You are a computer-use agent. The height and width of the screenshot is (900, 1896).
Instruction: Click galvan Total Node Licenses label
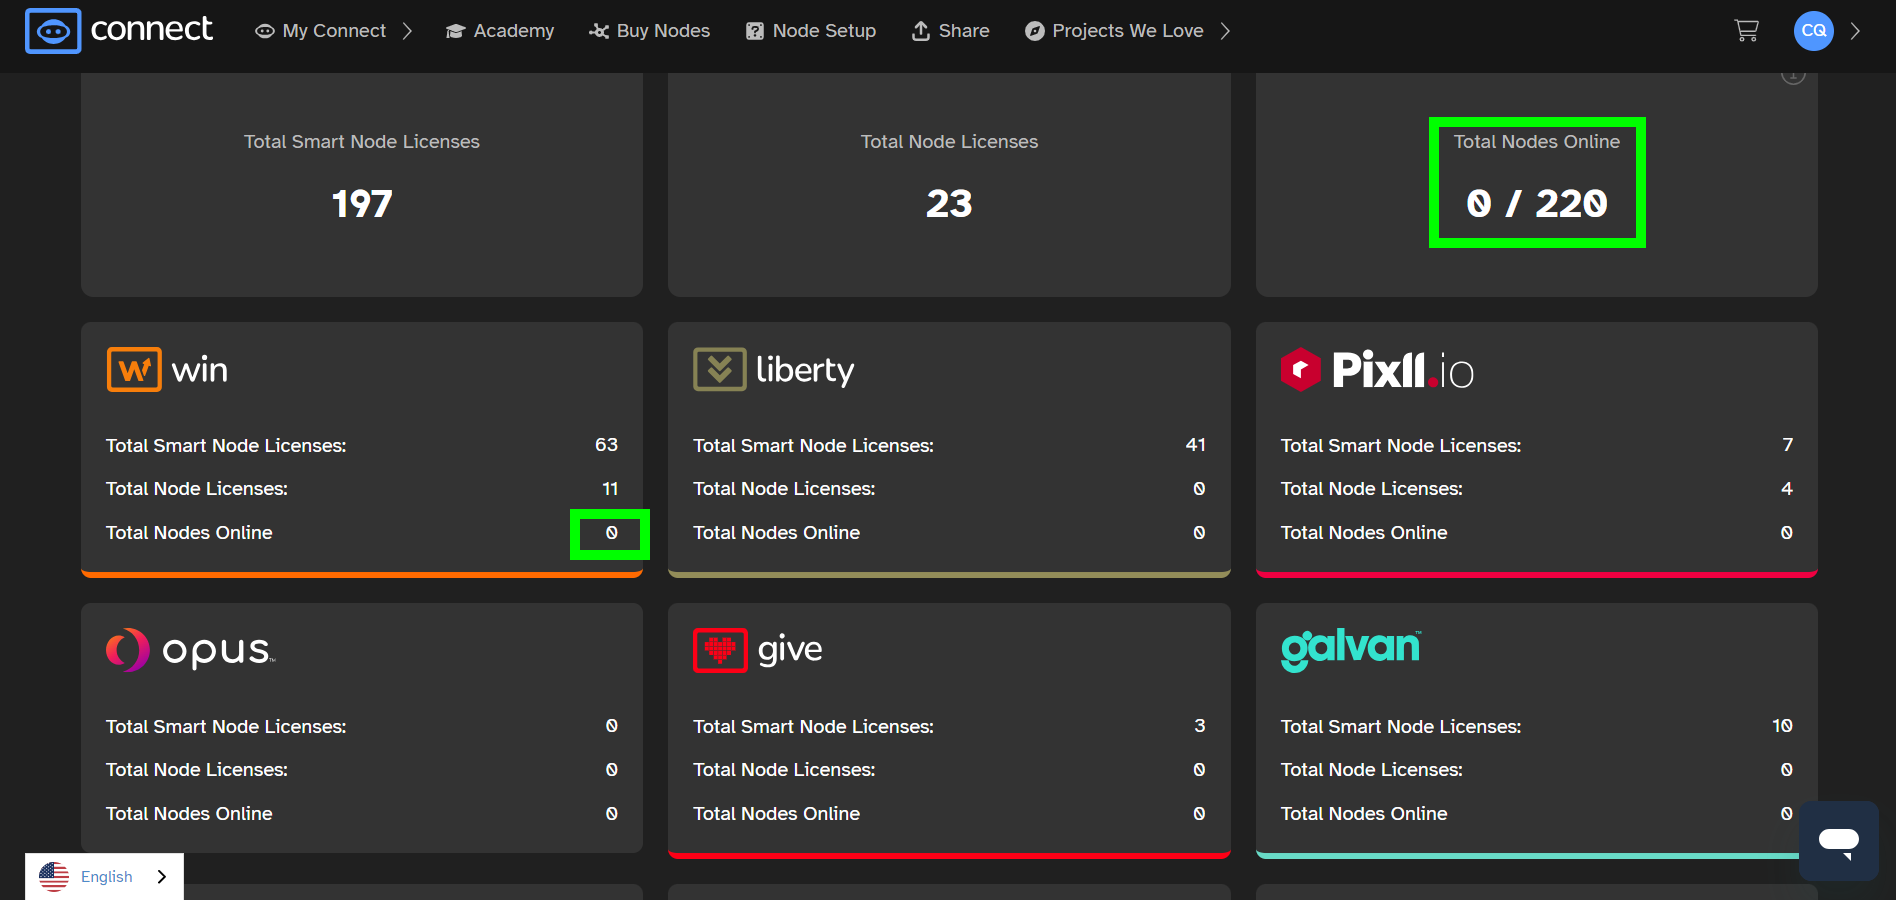(1371, 770)
